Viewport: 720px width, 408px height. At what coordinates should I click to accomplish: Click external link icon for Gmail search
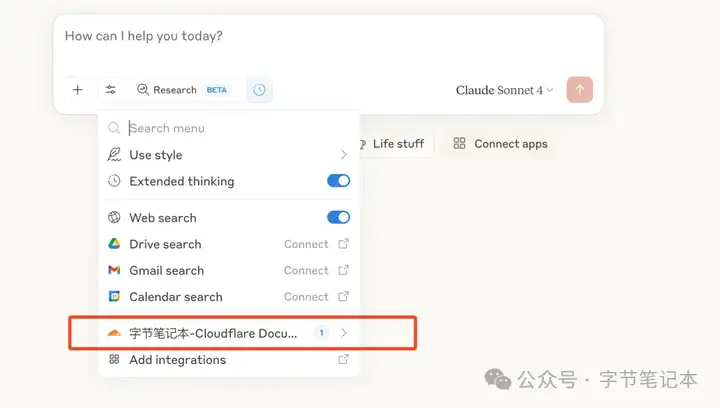click(x=343, y=270)
